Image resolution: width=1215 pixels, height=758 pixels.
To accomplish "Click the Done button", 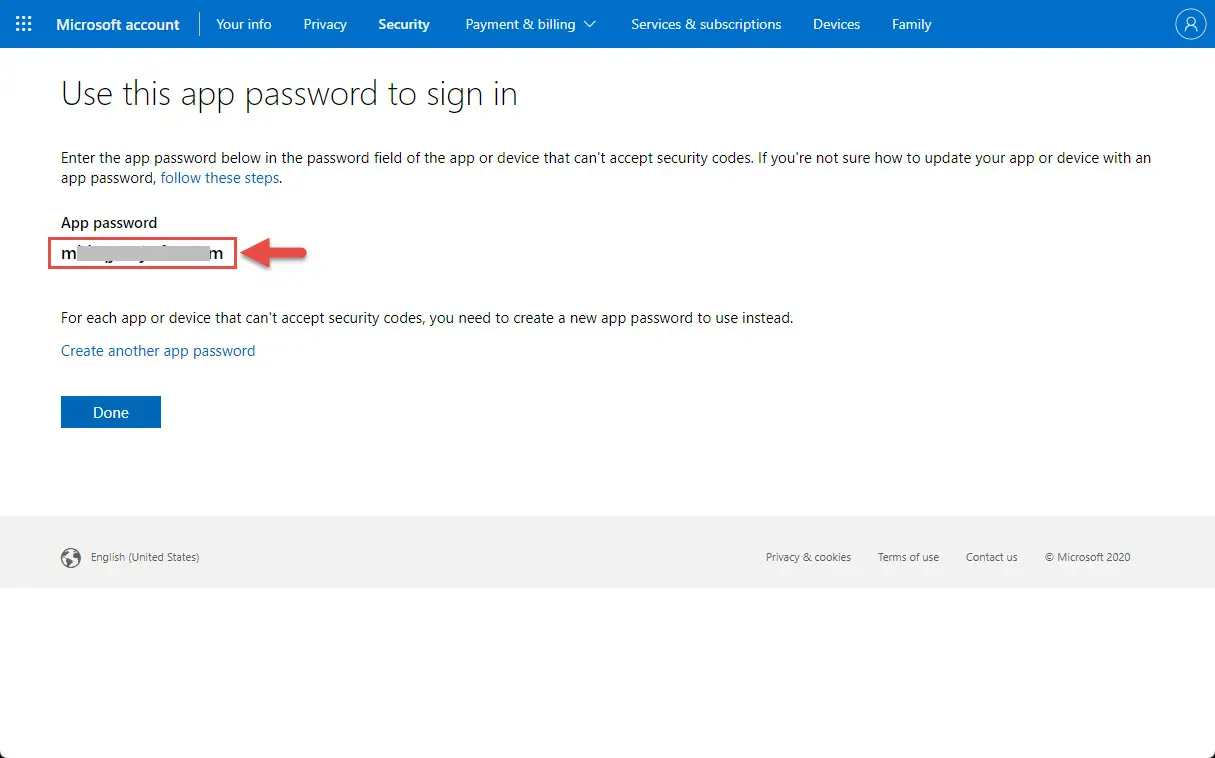I will pyautogui.click(x=111, y=412).
